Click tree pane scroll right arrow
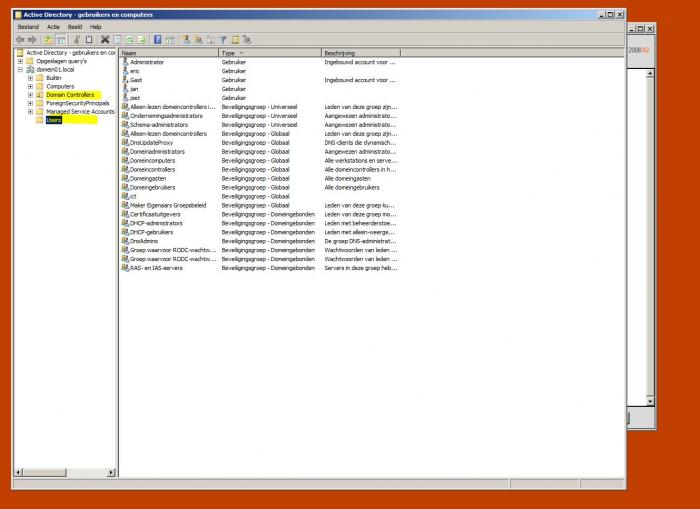The image size is (700, 509). [x=111, y=472]
